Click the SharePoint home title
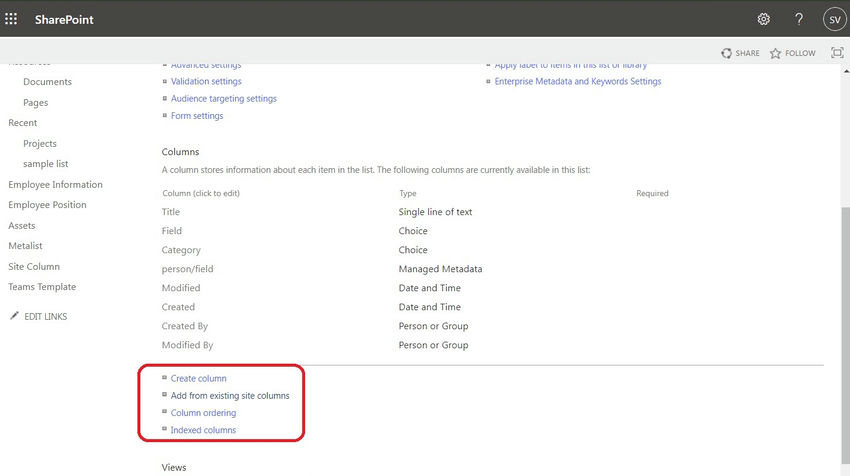The height and width of the screenshot is (476, 850). click(64, 19)
